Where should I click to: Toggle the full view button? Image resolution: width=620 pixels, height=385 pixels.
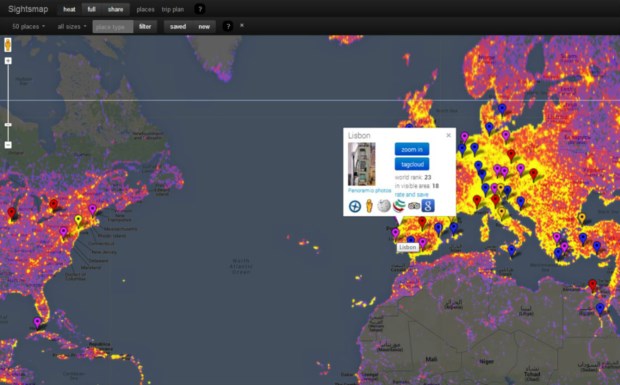pos(91,9)
